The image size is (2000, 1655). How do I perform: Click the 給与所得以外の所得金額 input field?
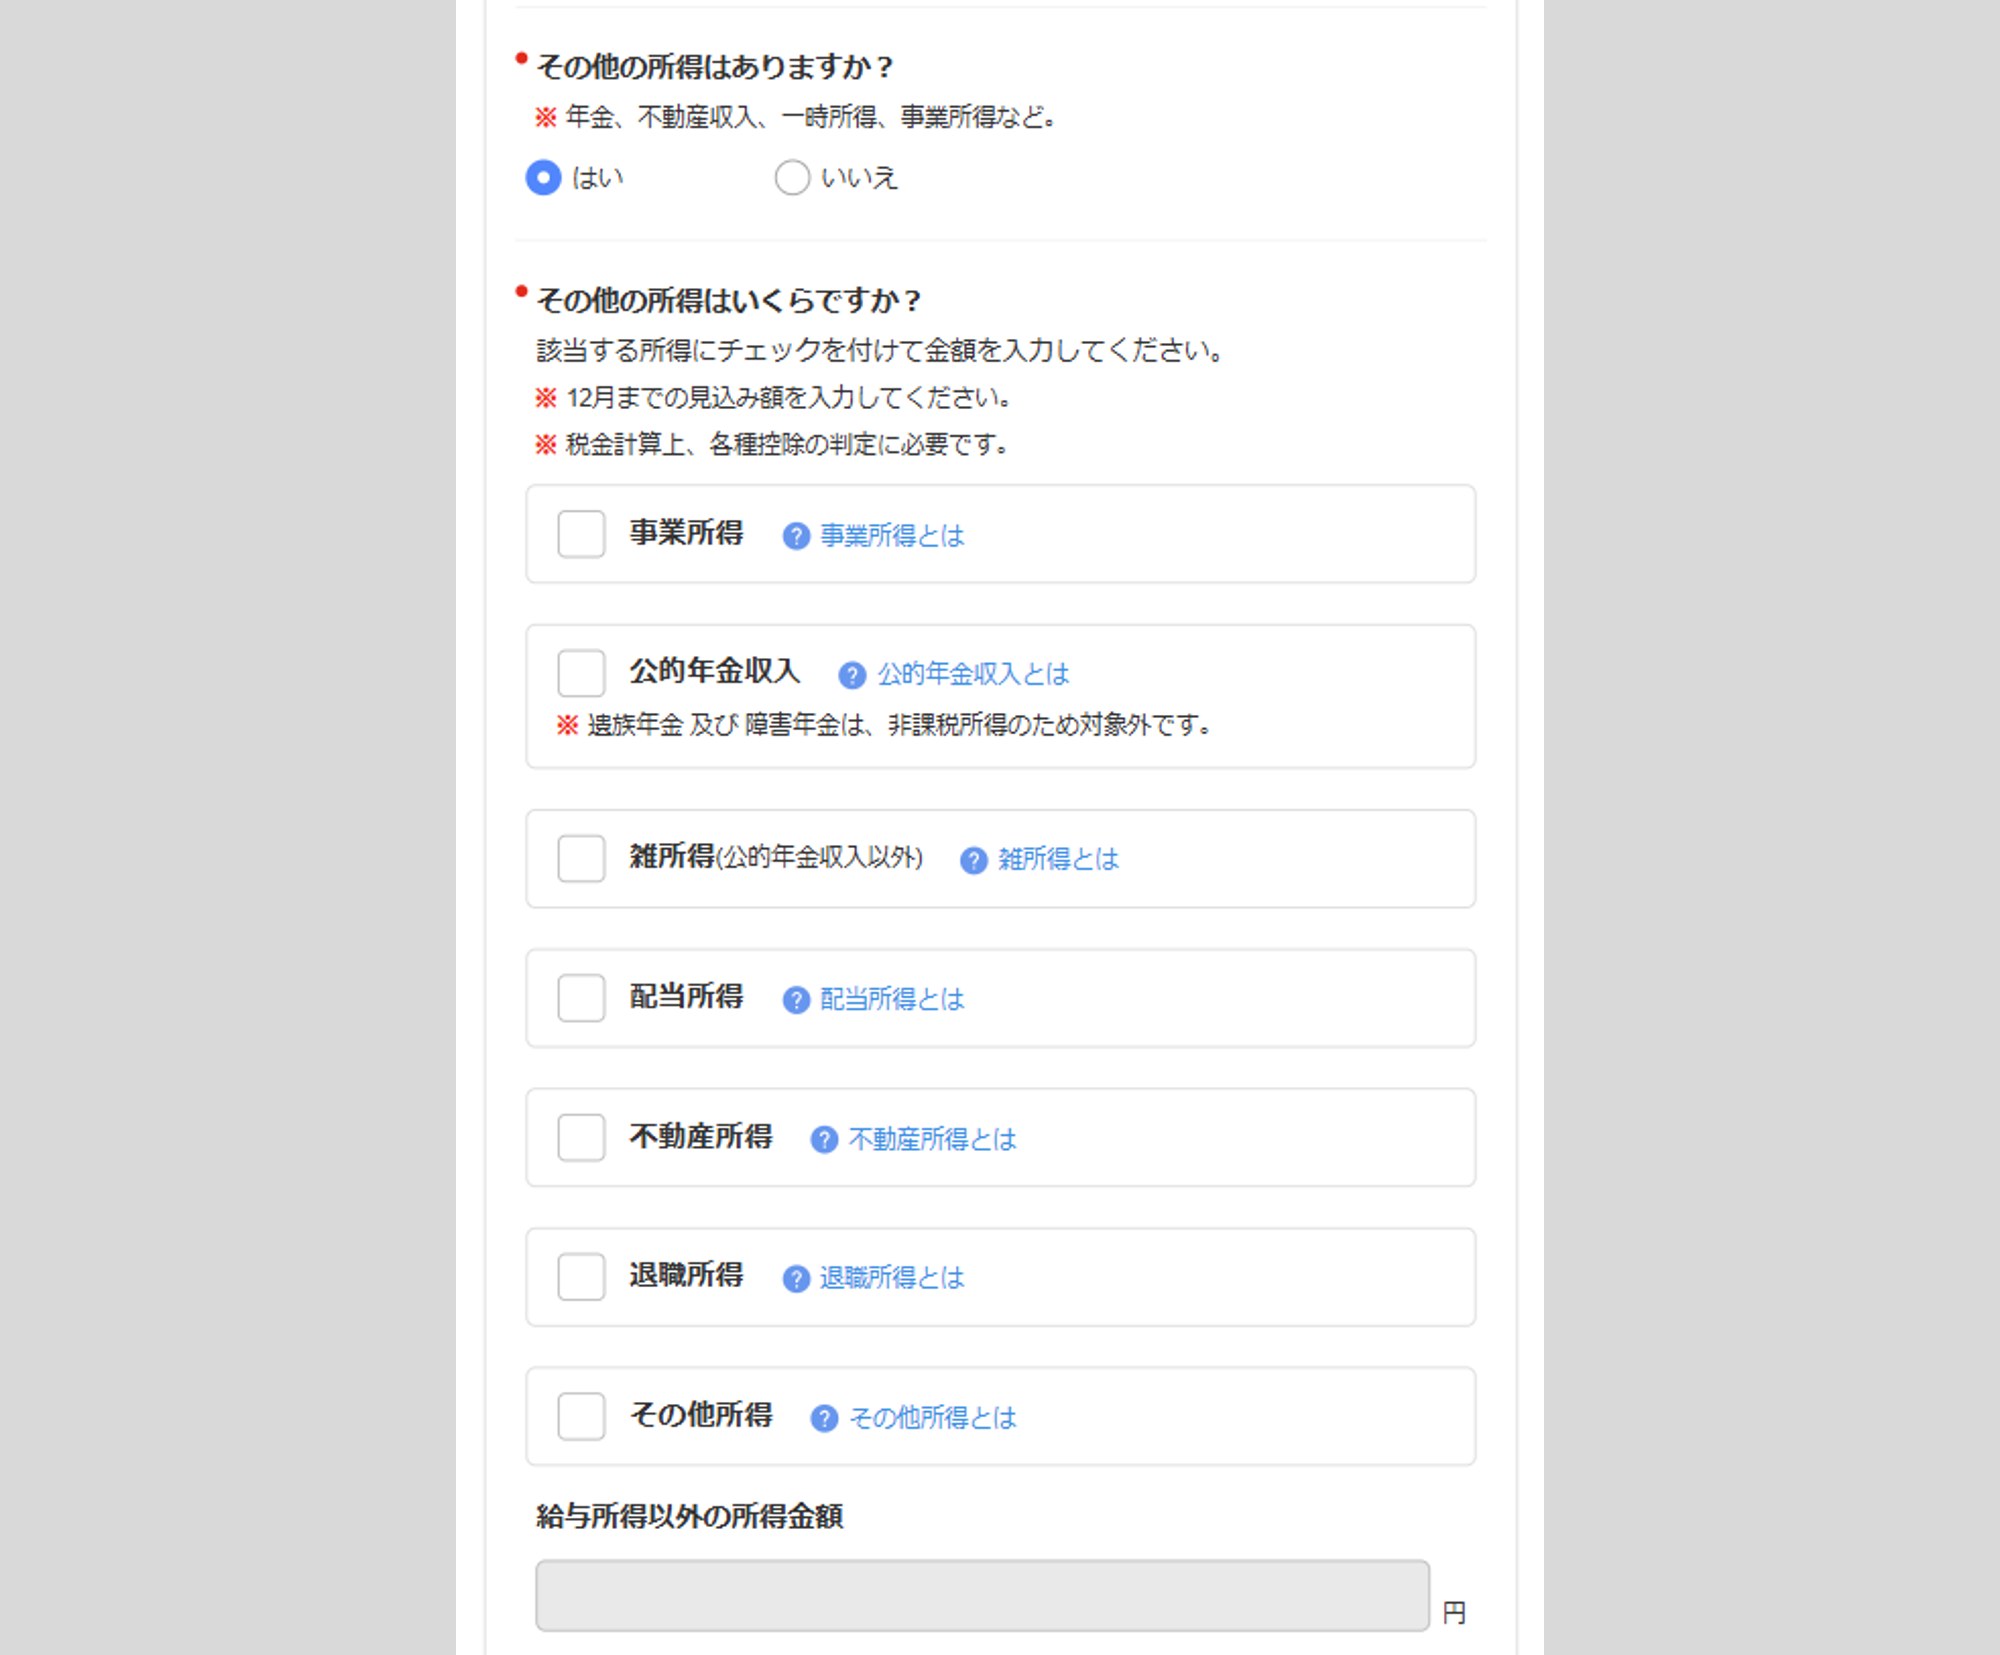tap(982, 1596)
